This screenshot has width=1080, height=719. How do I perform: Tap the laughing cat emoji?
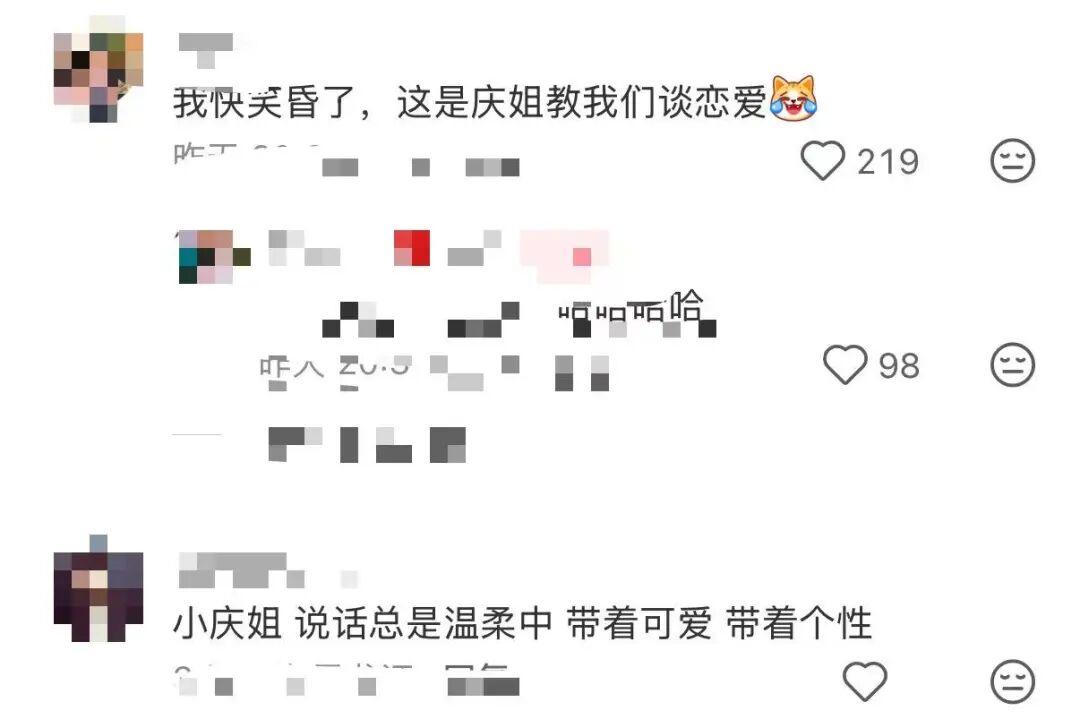pyautogui.click(x=793, y=98)
